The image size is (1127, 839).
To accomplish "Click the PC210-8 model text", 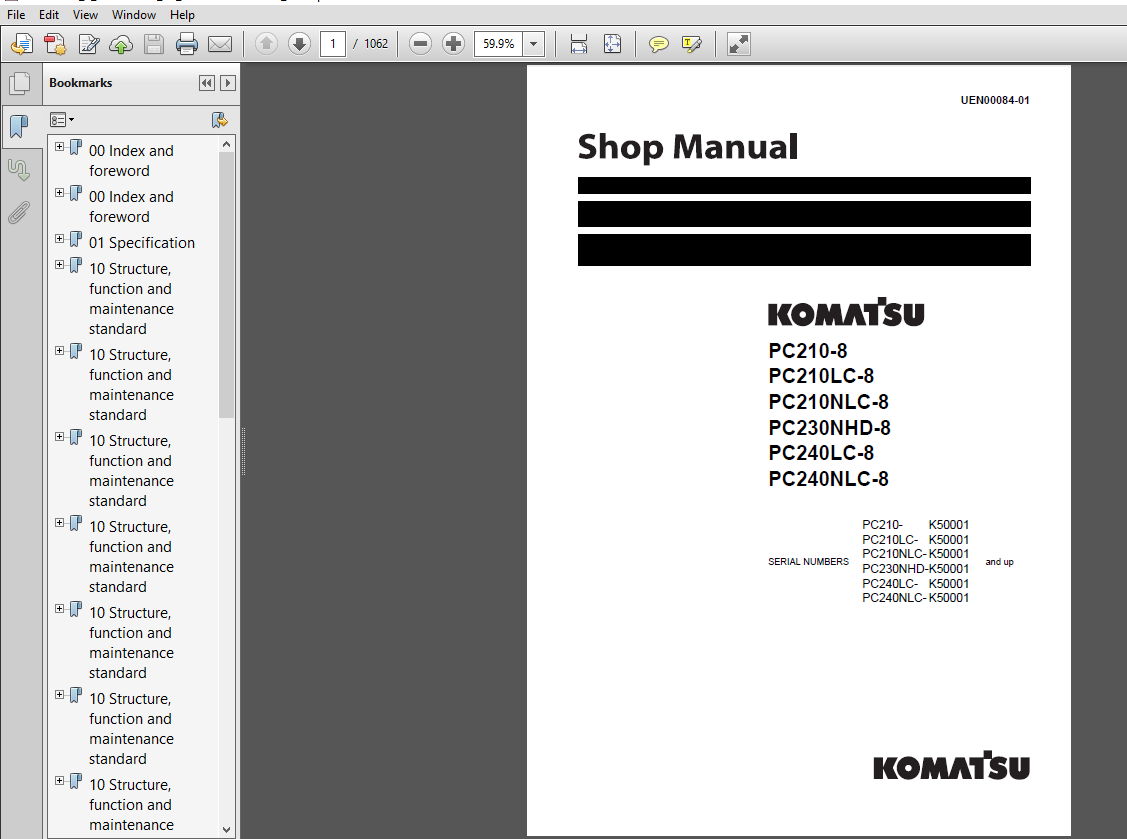I will (808, 351).
